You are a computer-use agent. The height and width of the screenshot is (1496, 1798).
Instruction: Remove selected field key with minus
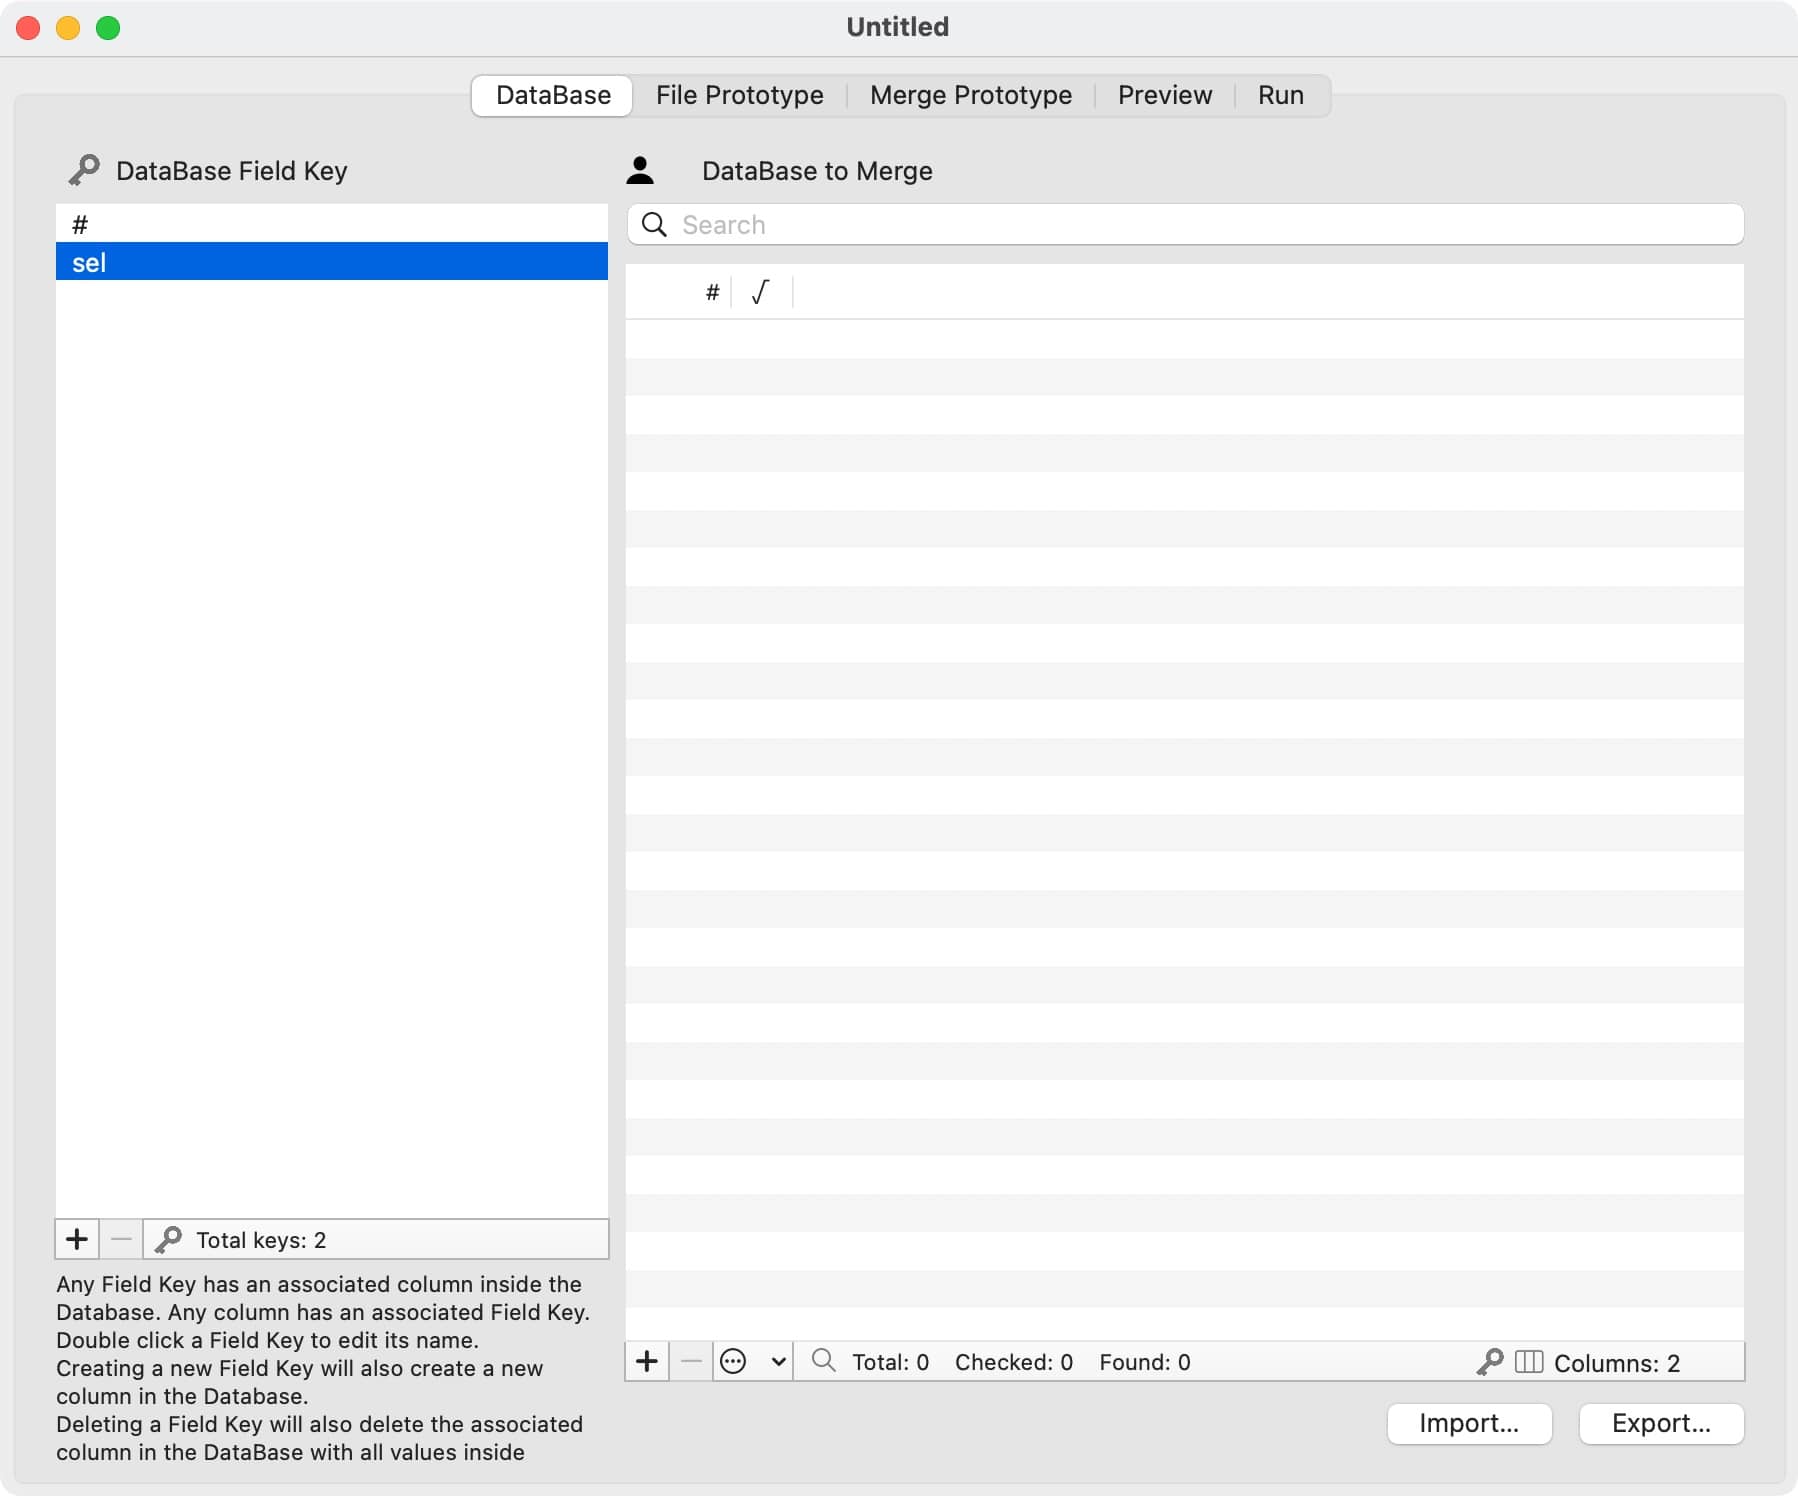click(x=121, y=1239)
